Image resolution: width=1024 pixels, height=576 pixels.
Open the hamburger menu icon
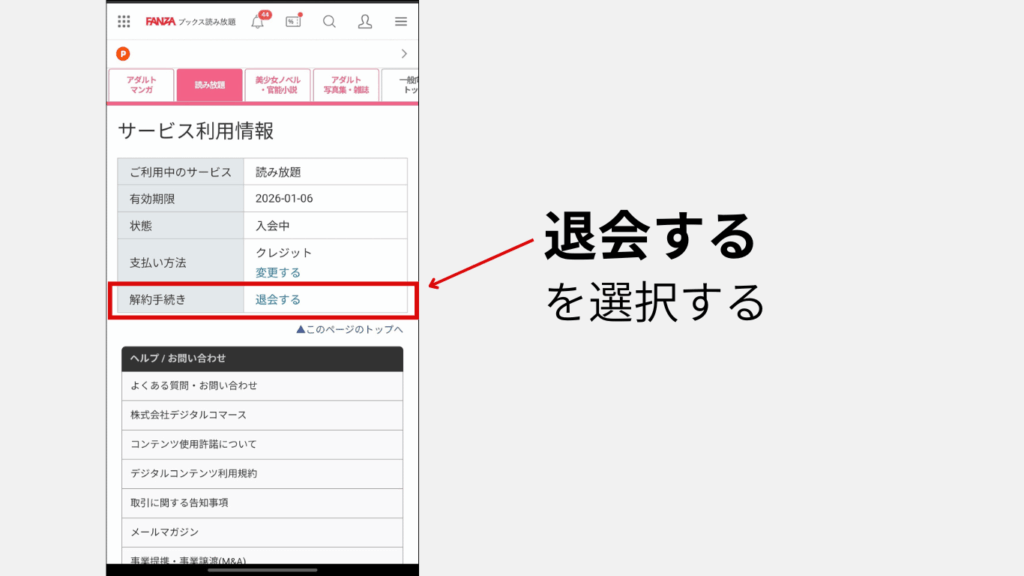click(x=401, y=21)
